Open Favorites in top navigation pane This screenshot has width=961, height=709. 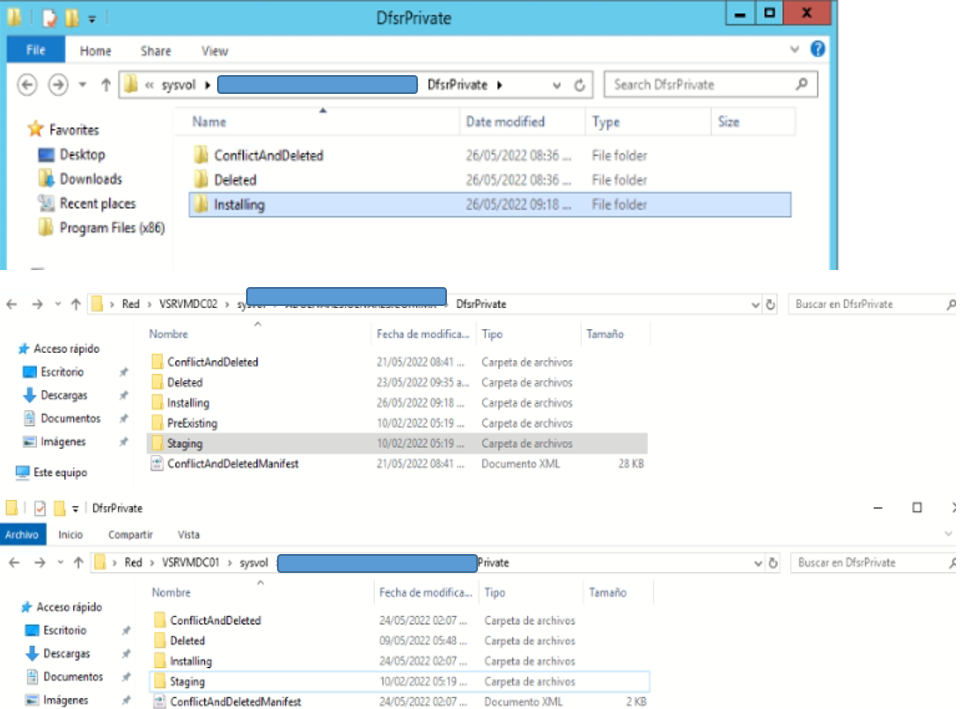coord(74,130)
